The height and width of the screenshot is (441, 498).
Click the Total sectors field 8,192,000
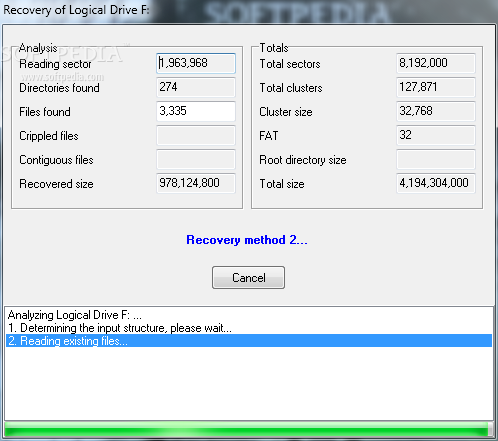coord(436,63)
